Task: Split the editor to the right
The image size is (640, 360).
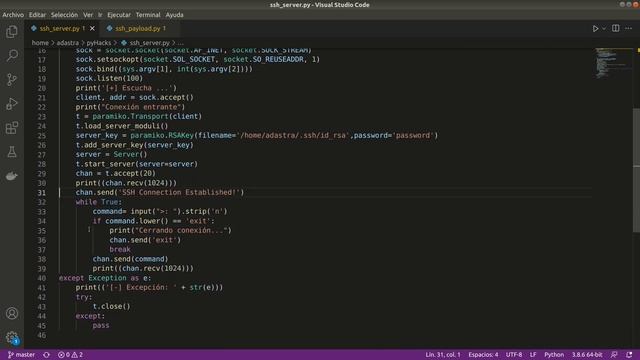Action: pos(616,28)
